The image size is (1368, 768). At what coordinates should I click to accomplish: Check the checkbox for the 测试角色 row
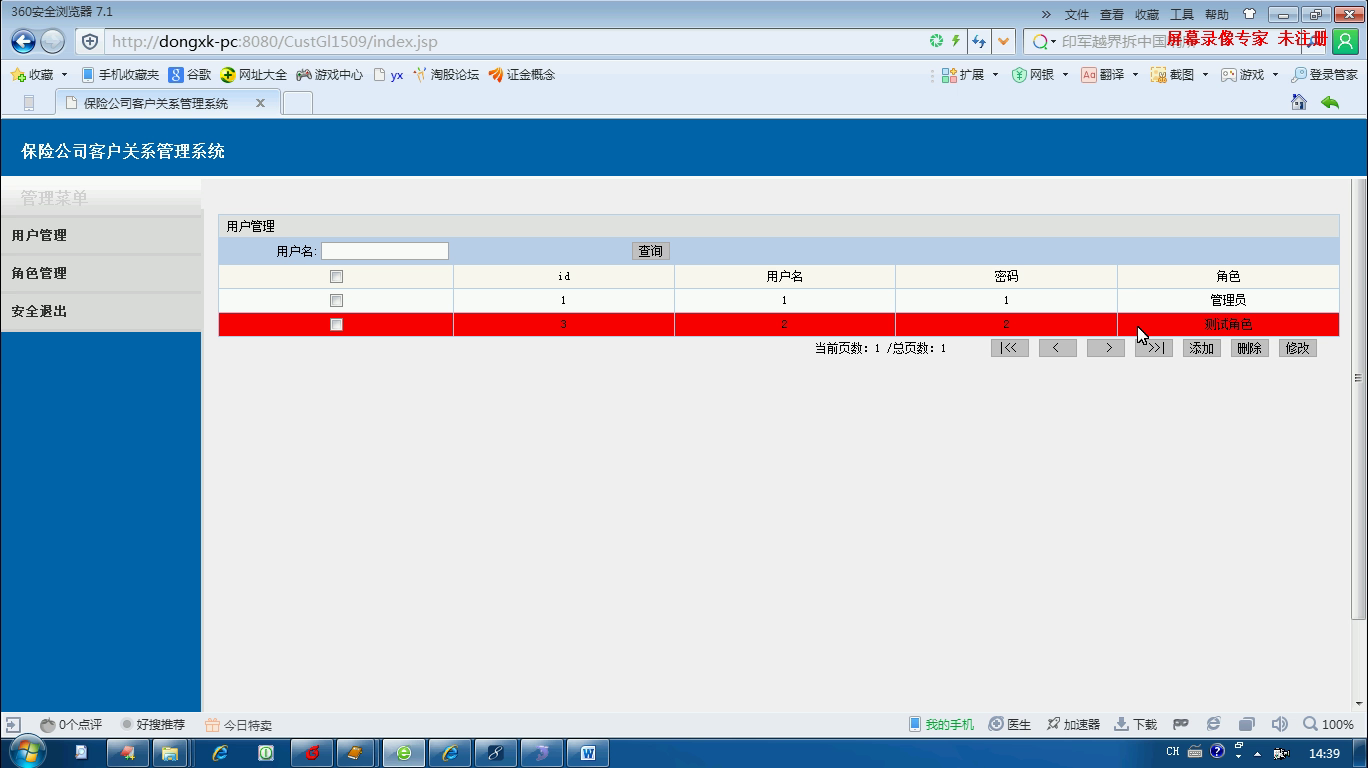(x=336, y=324)
